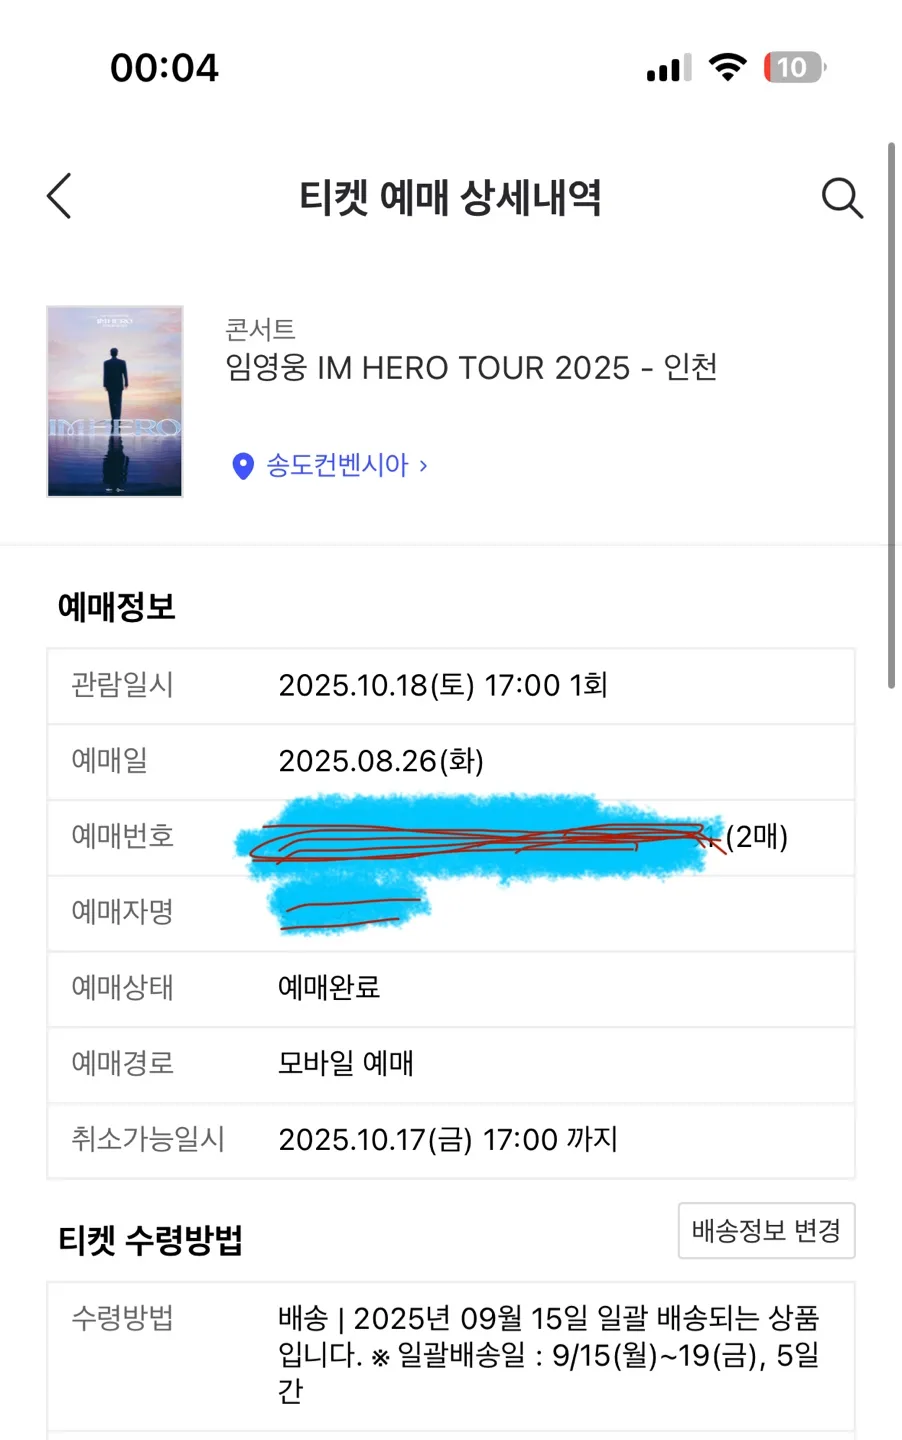This screenshot has height=1440, width=902.
Task: Click the vertical scrollbar on right edge
Action: tap(891, 415)
